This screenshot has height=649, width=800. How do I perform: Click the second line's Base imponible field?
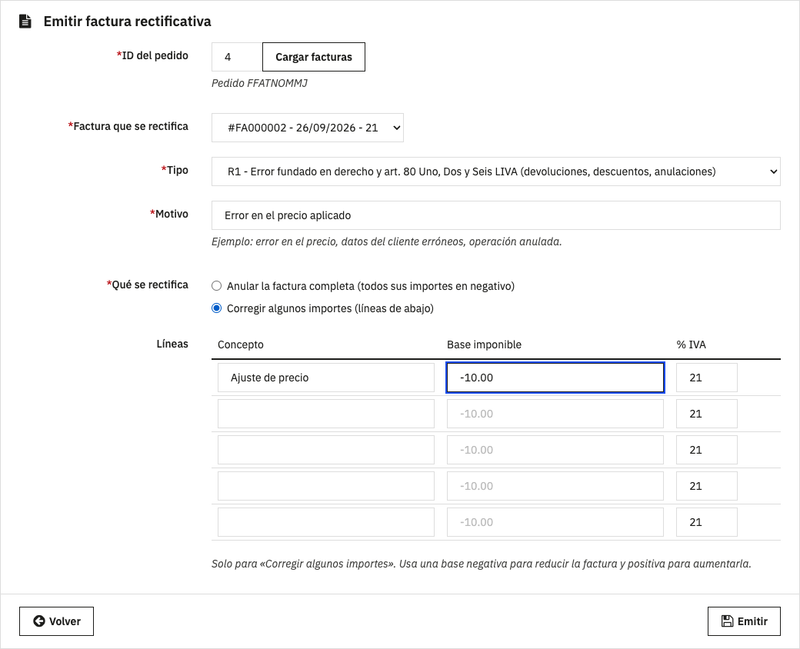click(555, 414)
